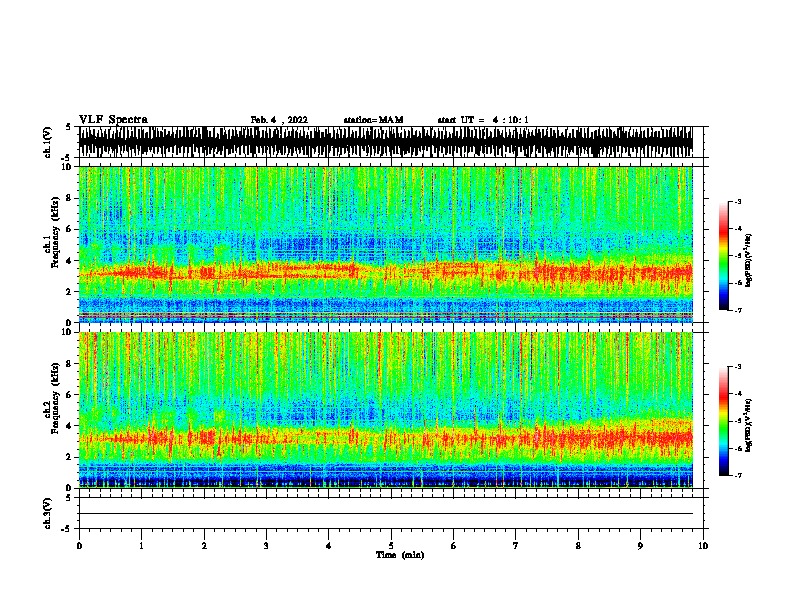
Task: Select the date text "Feb. 4 , 2022"
Action: tap(279, 120)
